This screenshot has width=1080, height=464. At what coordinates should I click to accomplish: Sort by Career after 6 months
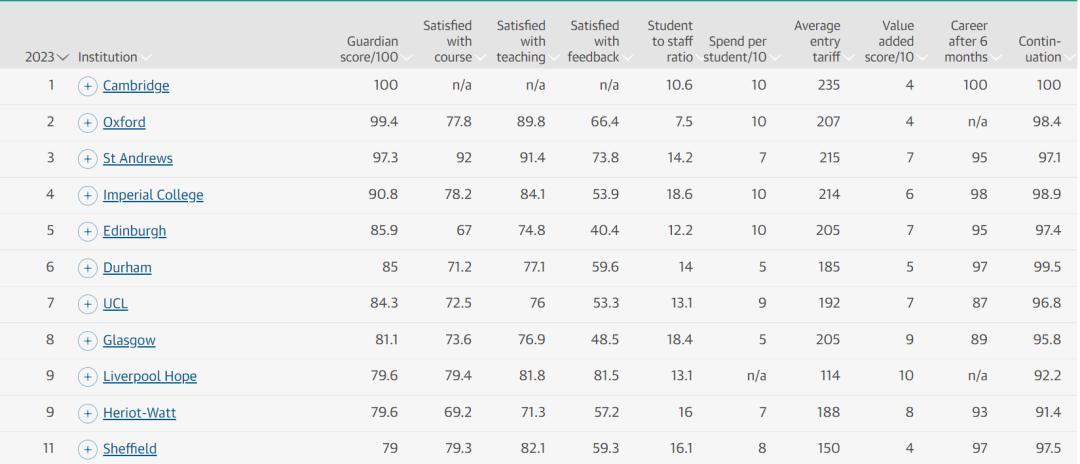[x=967, y=41]
